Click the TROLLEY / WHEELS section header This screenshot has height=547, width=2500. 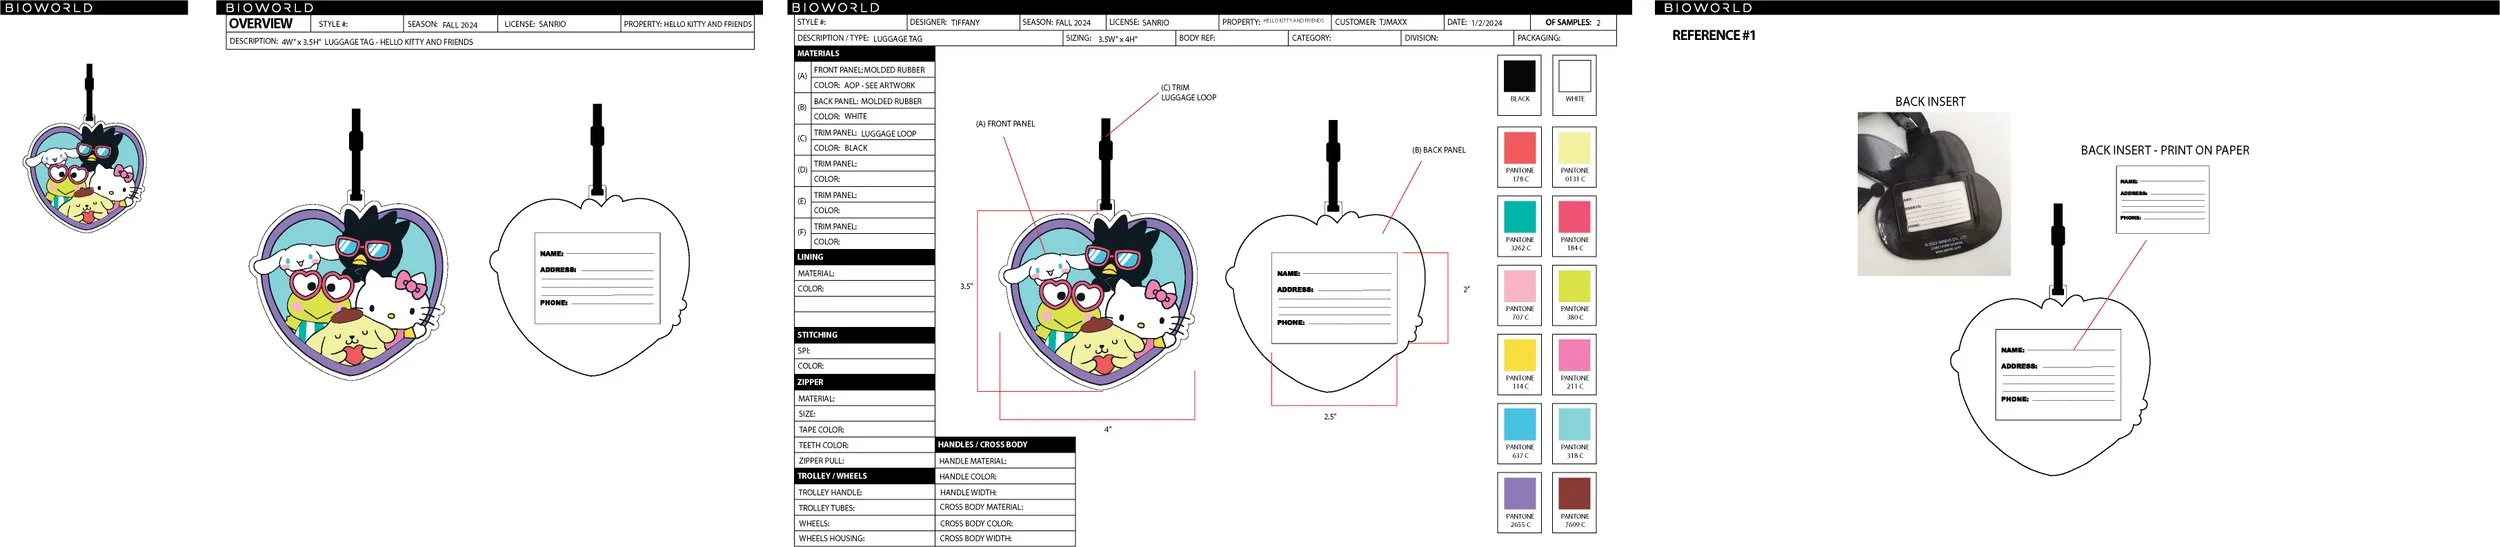pos(865,476)
